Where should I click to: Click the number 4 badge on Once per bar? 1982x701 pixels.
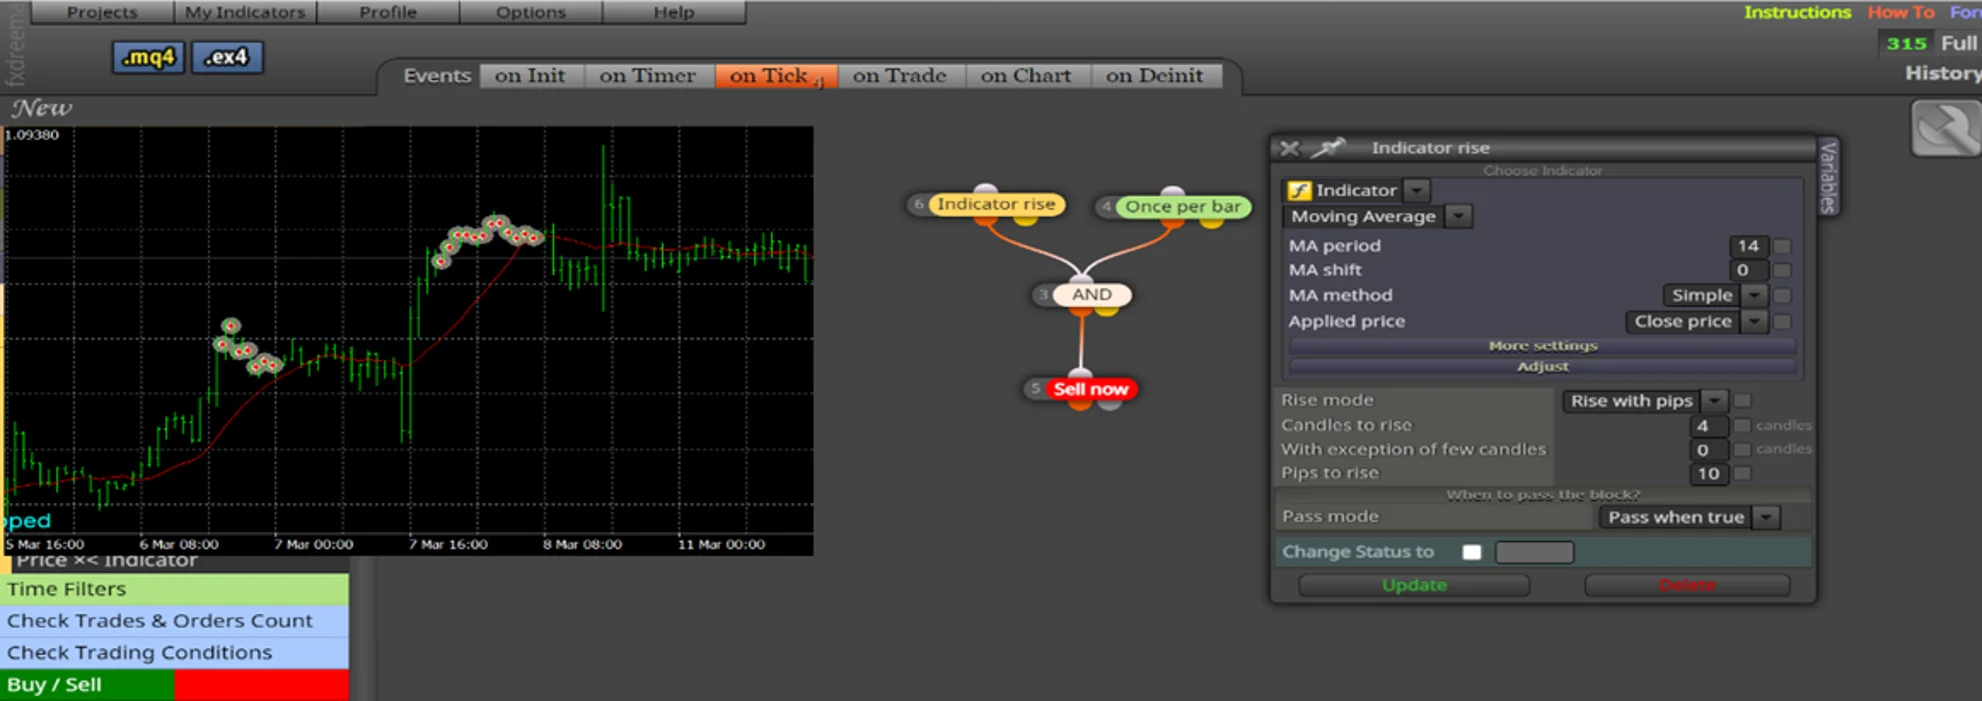[1106, 207]
